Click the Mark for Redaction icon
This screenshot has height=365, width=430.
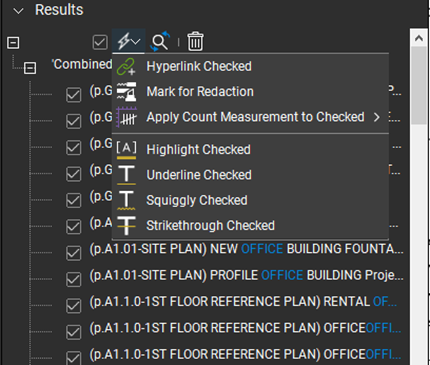point(126,92)
